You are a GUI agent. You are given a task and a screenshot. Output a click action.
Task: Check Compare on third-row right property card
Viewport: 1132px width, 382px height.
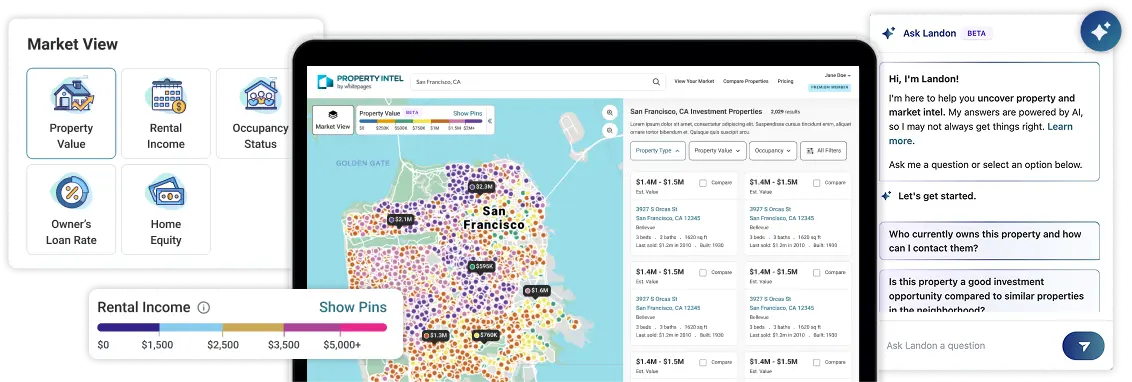[x=817, y=362]
